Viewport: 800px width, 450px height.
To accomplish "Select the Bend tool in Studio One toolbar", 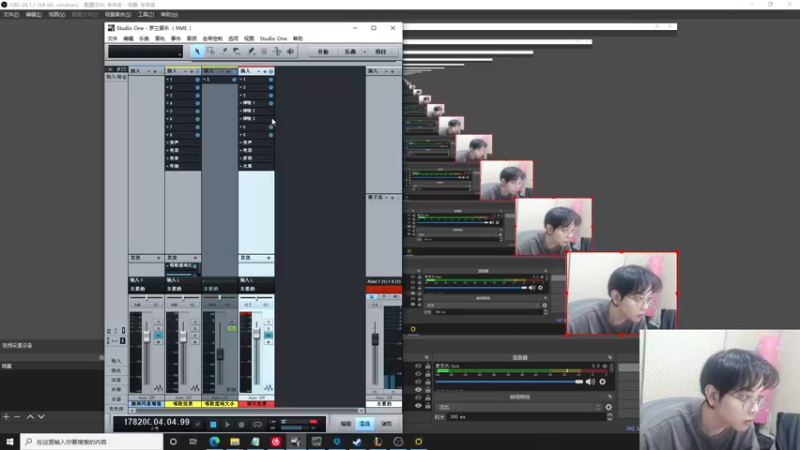I will pos(277,52).
